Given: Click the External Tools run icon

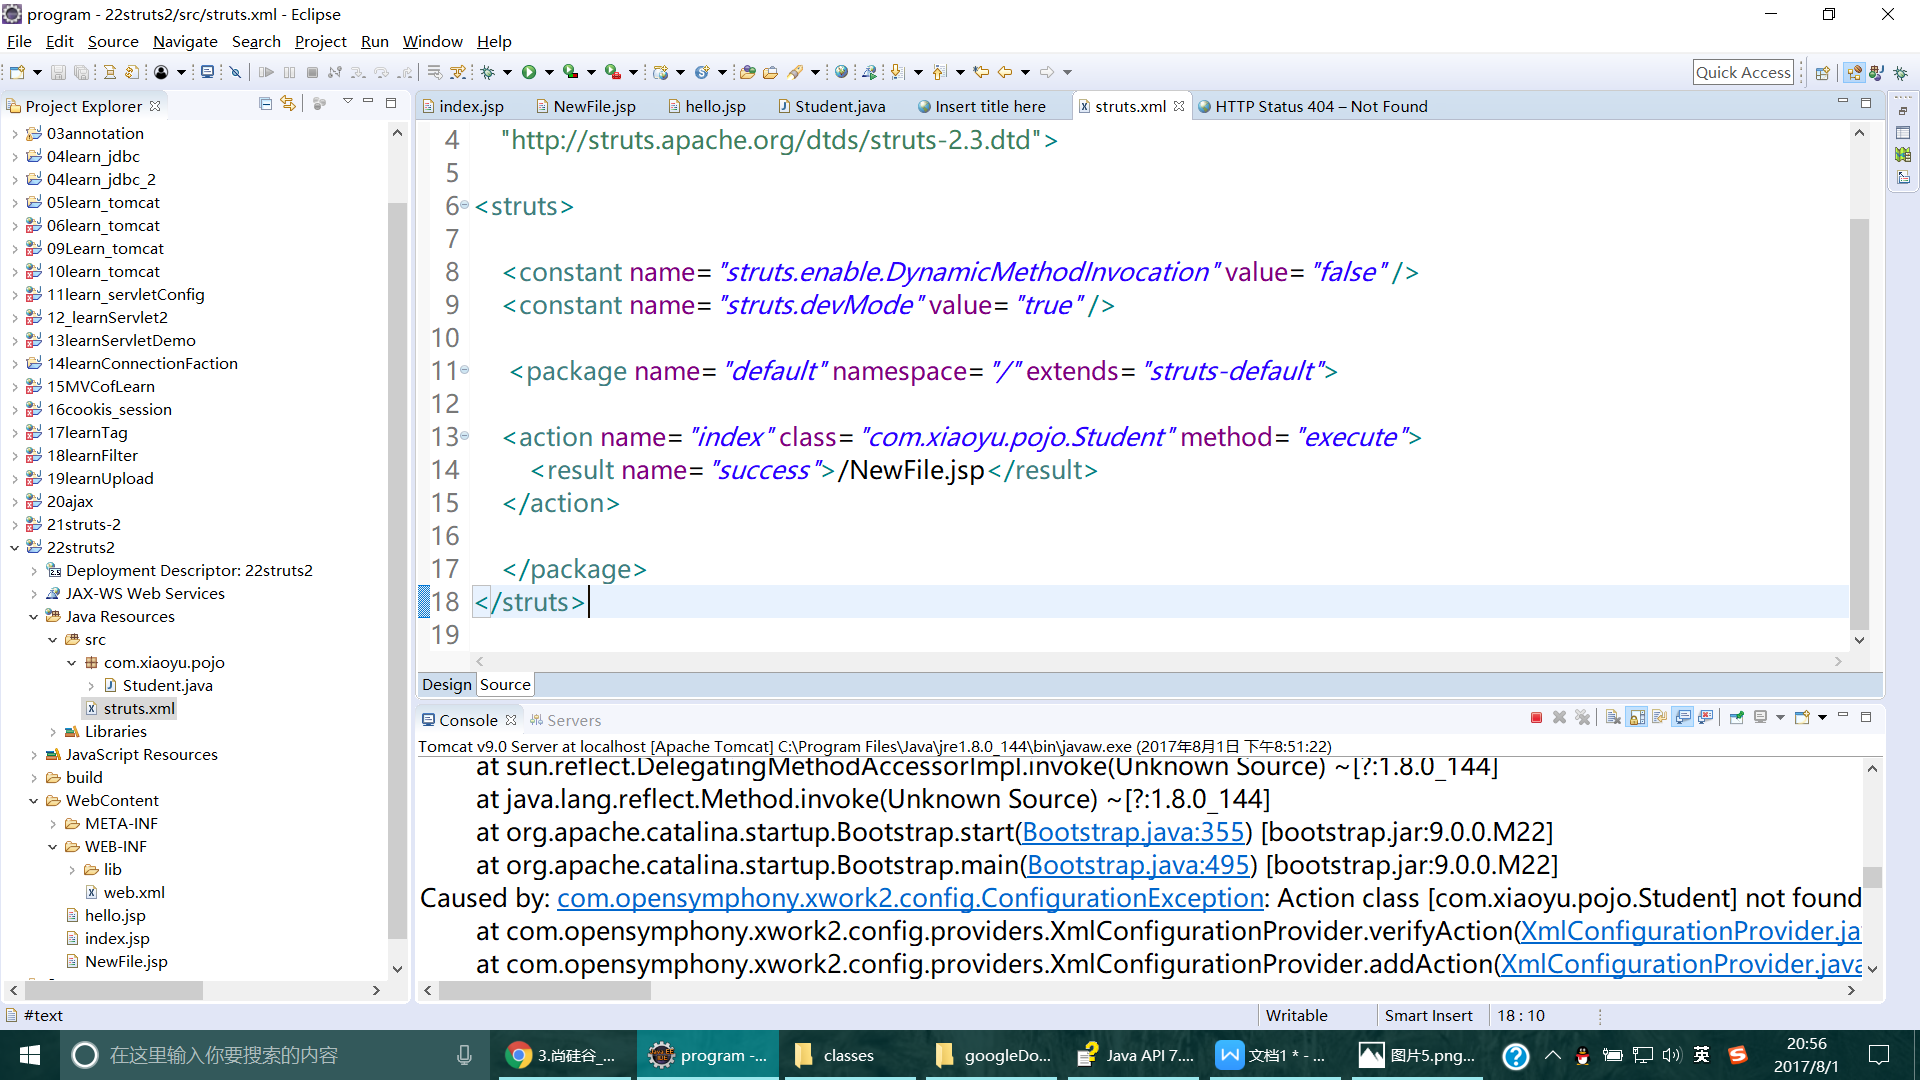Looking at the screenshot, I should coord(612,72).
